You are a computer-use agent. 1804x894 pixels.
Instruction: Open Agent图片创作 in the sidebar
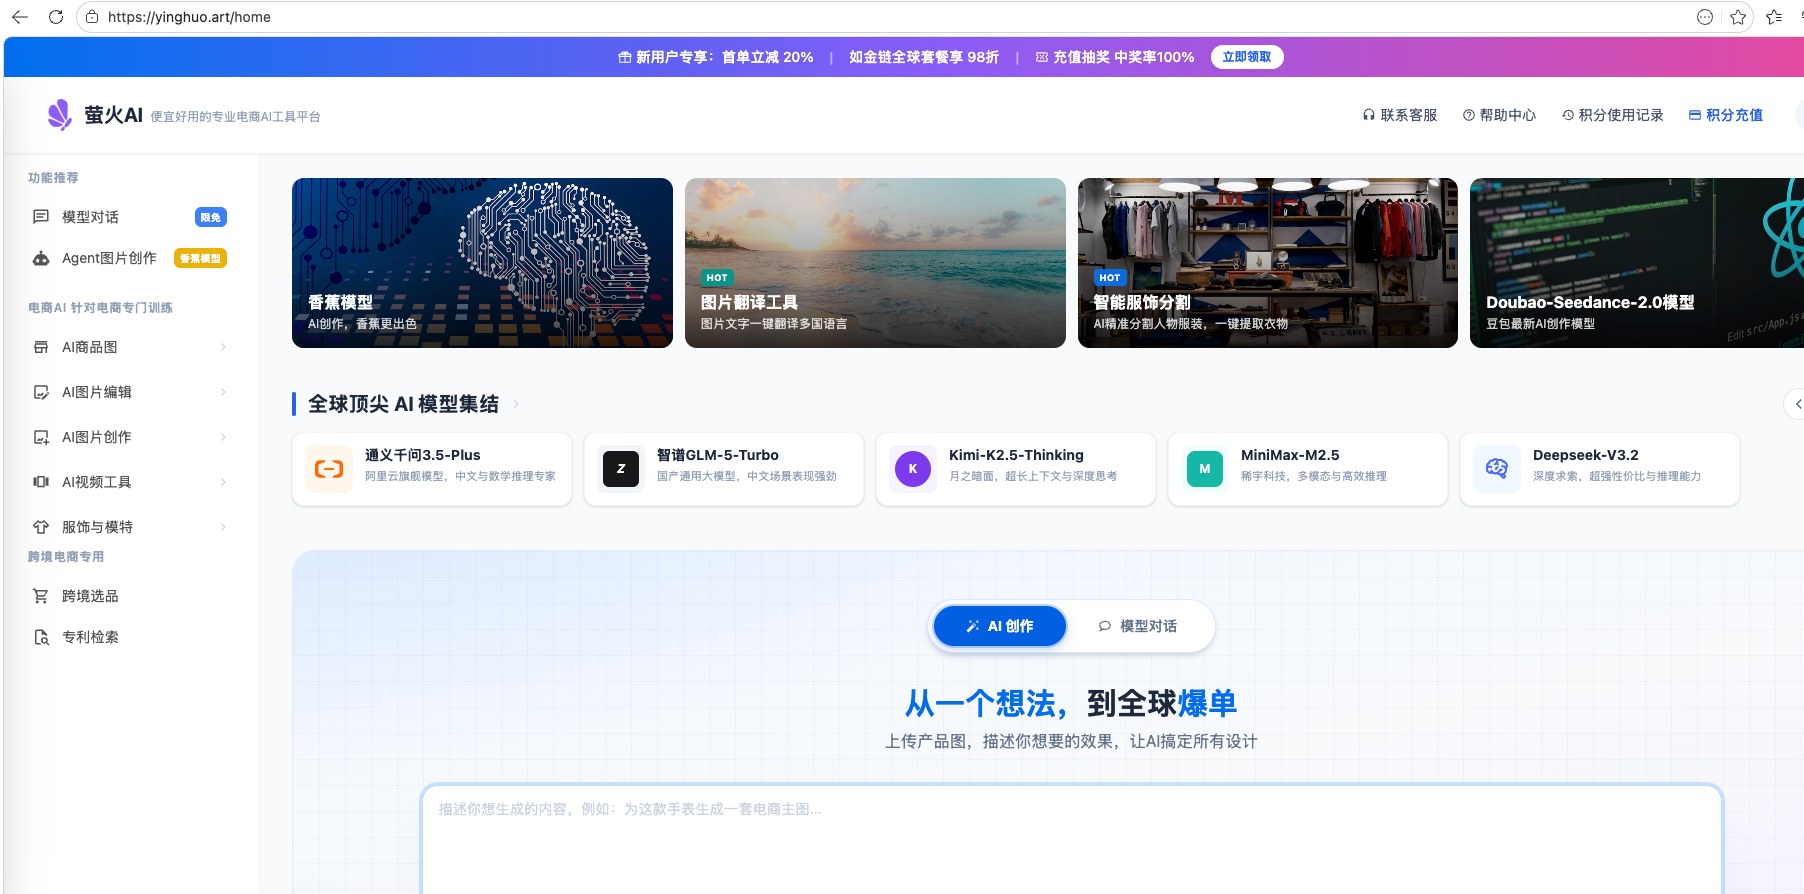click(109, 258)
